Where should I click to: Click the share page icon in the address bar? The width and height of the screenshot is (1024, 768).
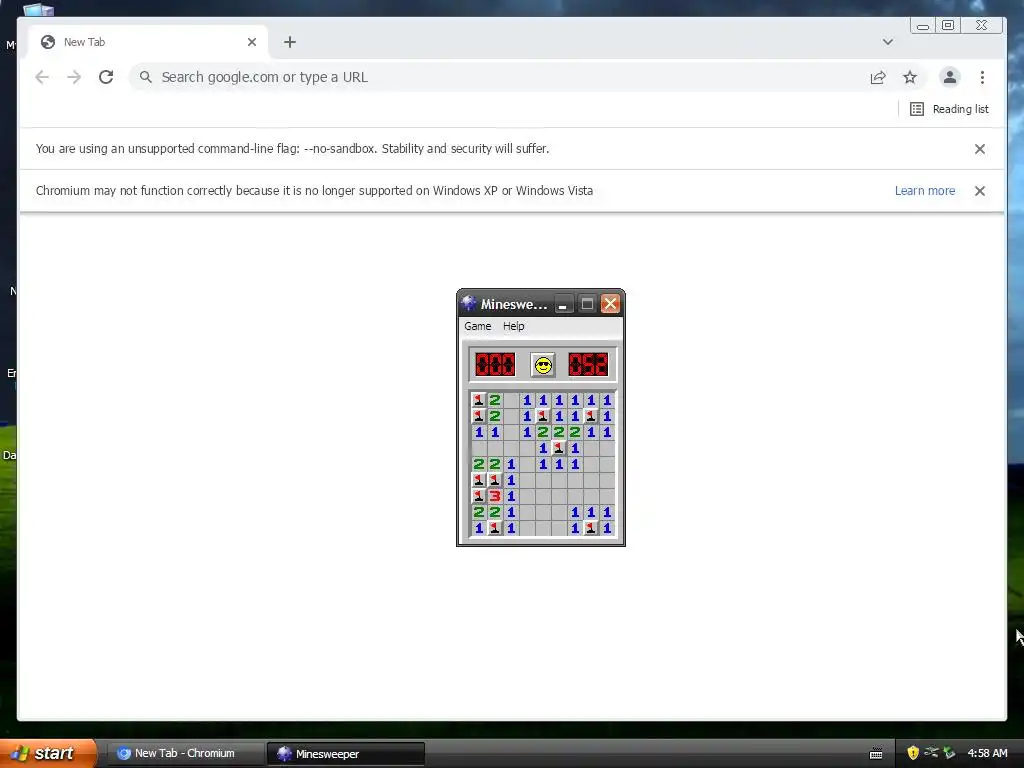(x=878, y=77)
